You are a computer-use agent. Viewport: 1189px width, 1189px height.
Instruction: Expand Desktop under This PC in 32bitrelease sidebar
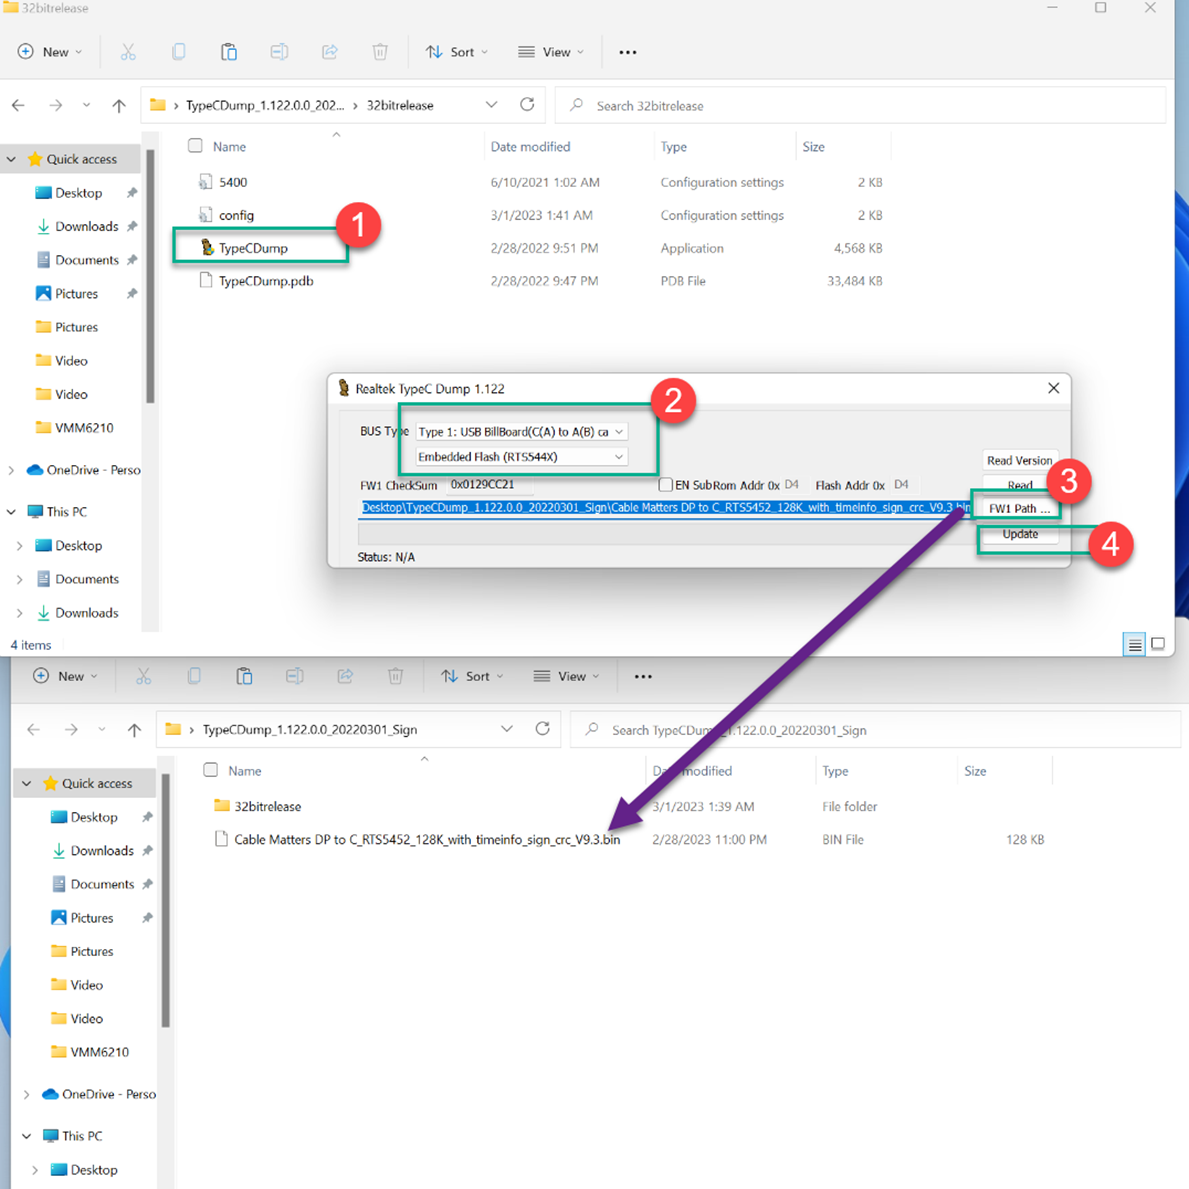(20, 546)
